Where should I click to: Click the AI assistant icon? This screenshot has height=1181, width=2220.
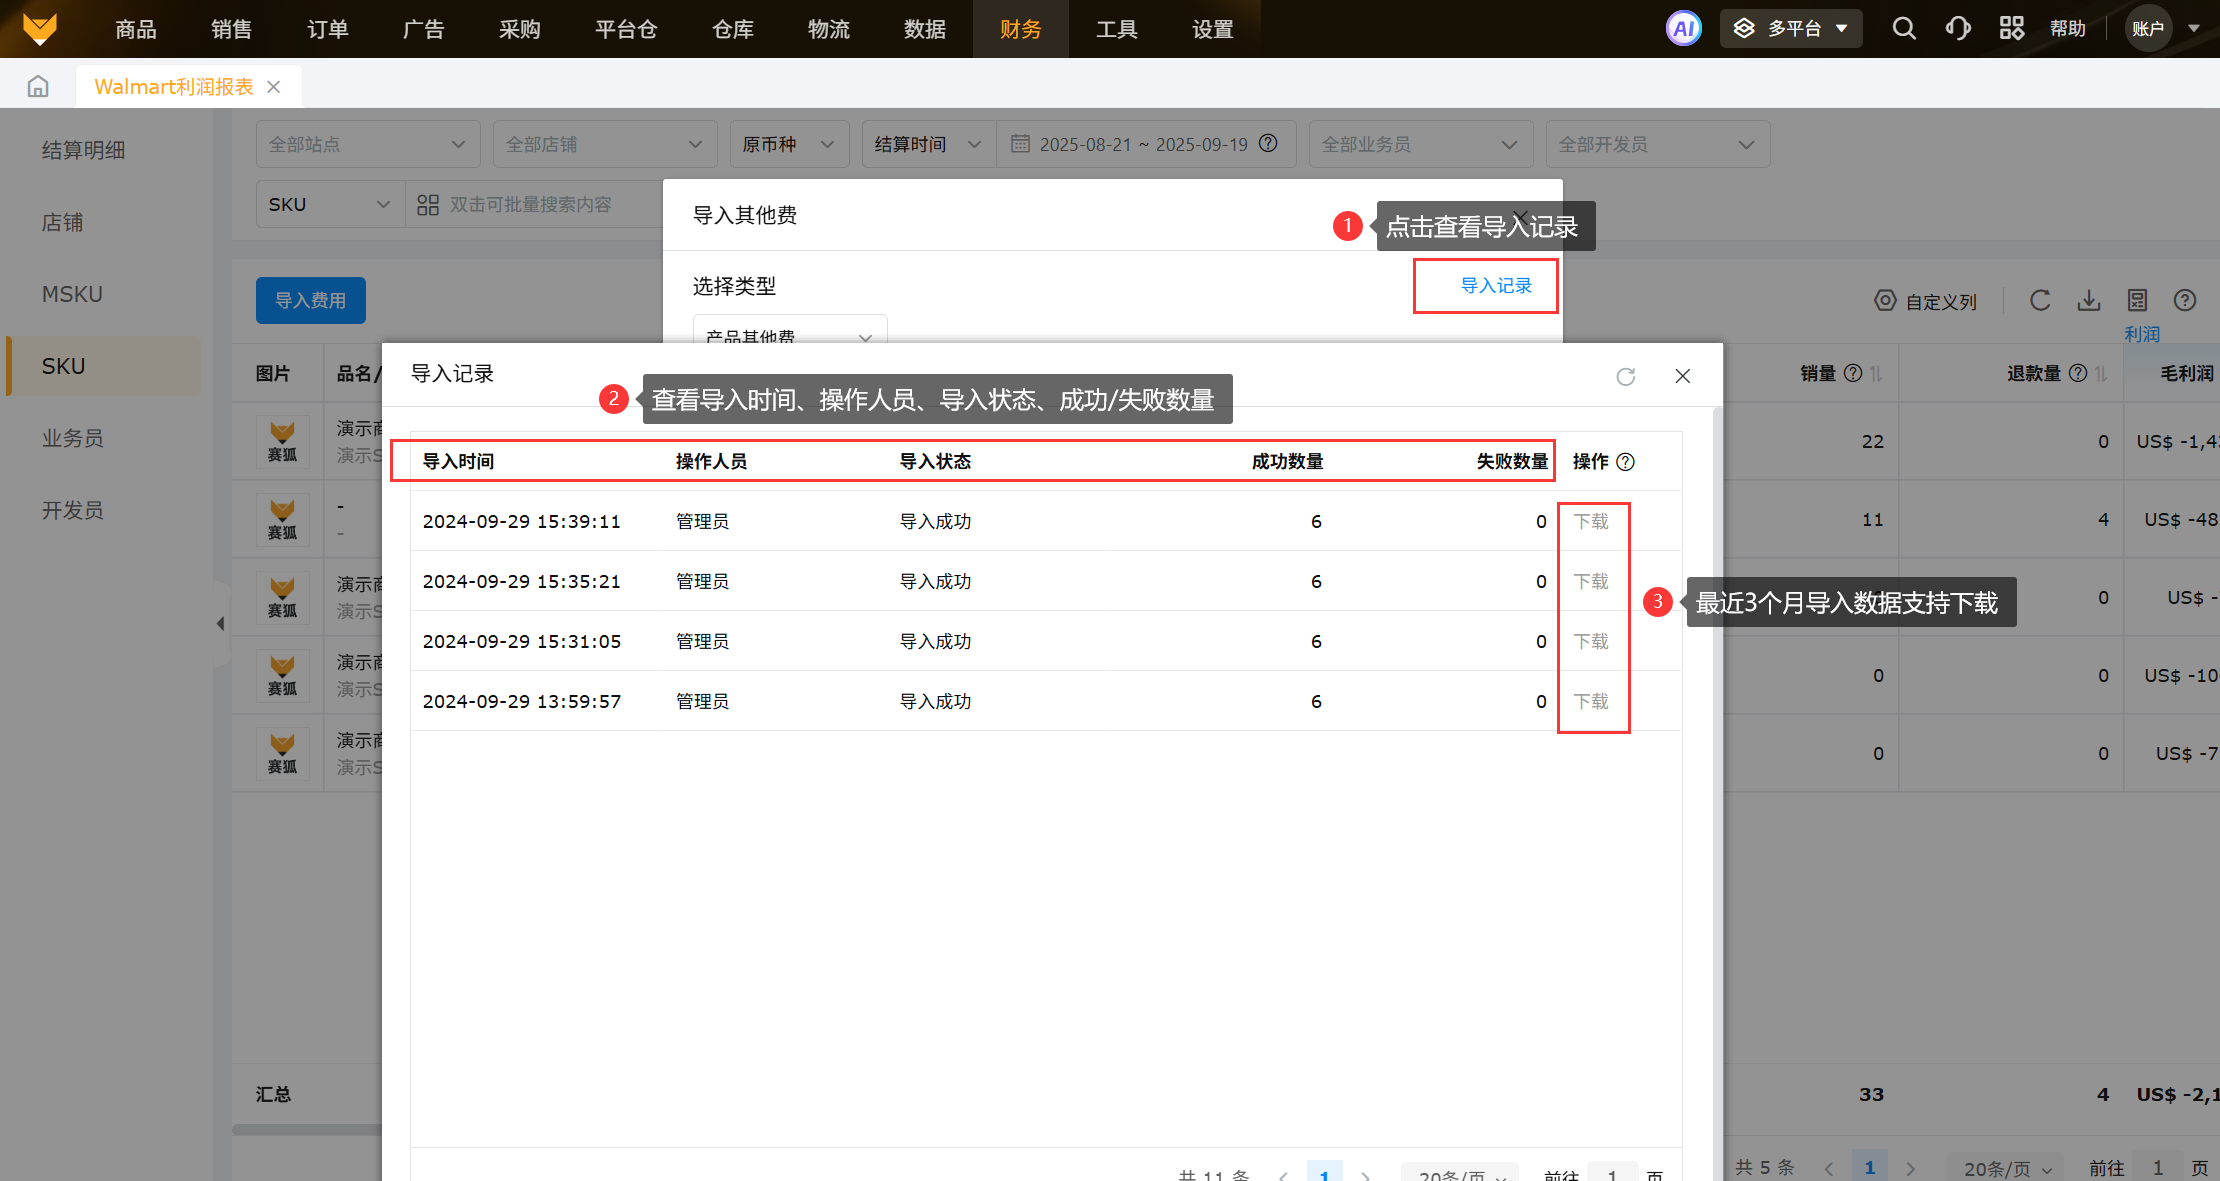pyautogui.click(x=1683, y=28)
